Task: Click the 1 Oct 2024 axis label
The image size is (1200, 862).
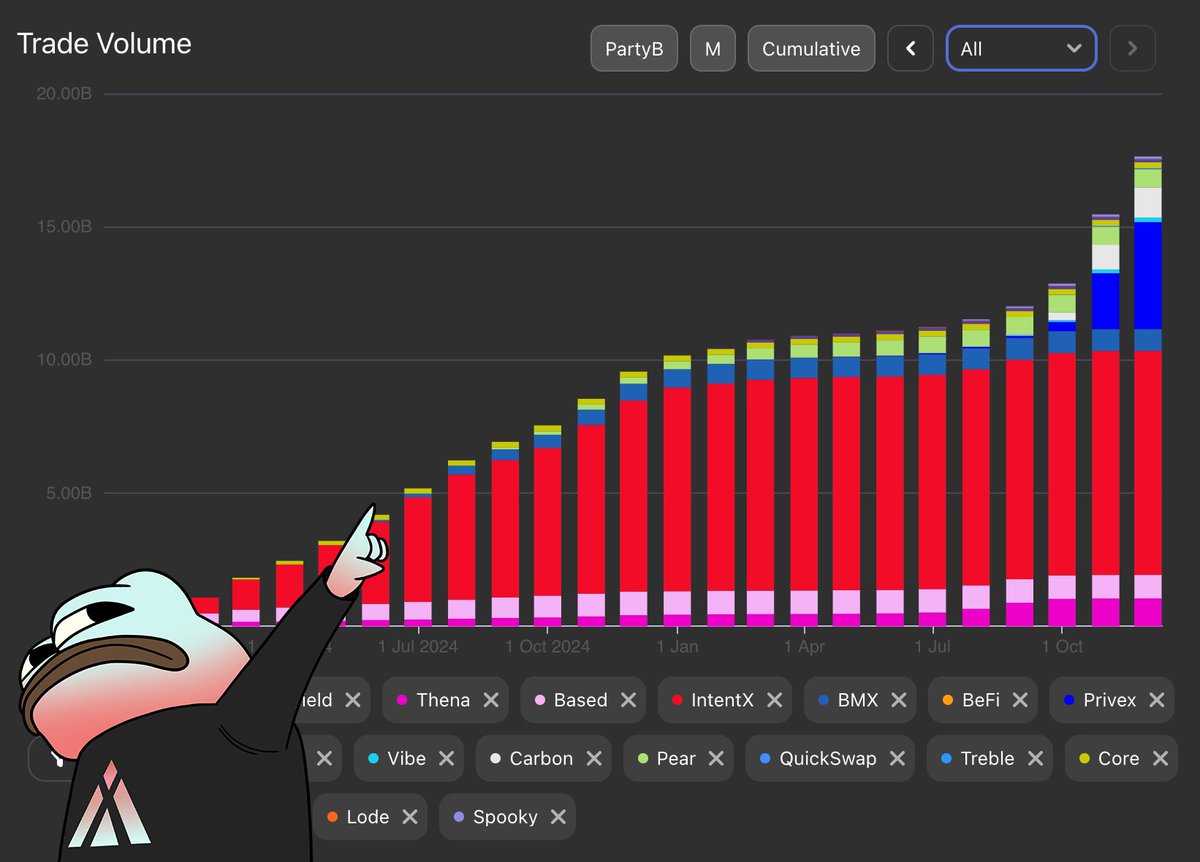Action: [547, 647]
